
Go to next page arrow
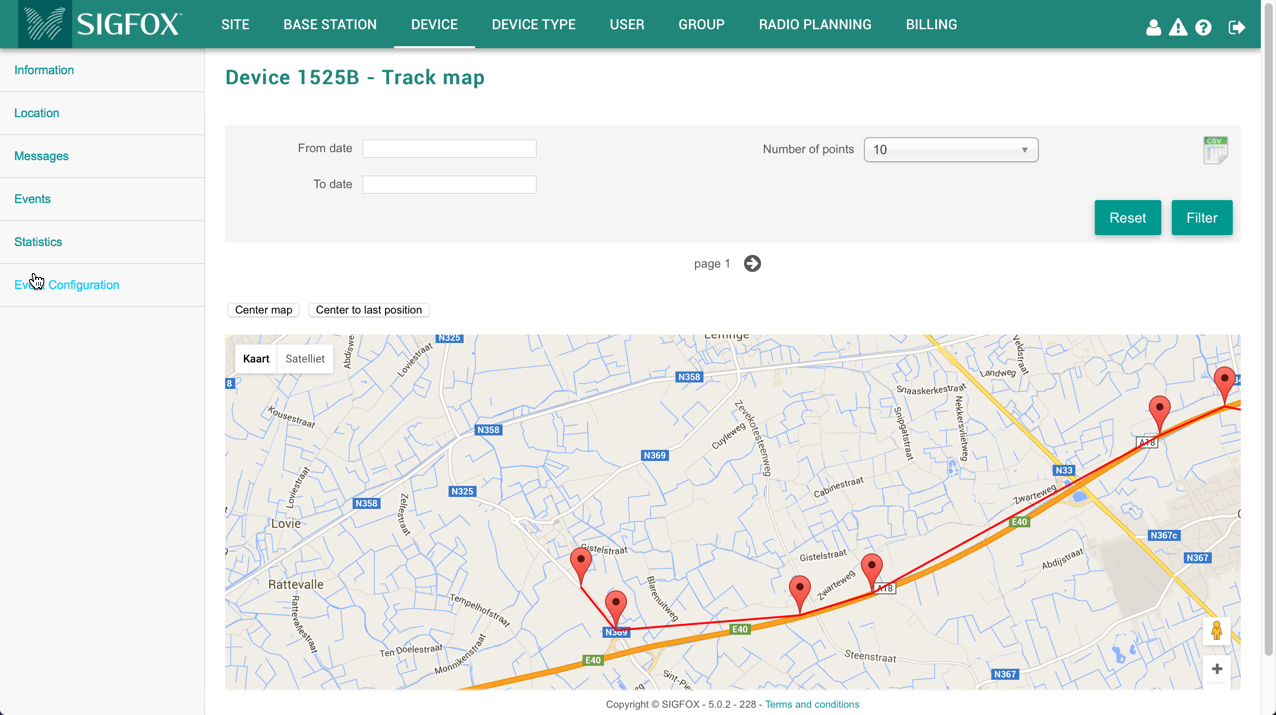[753, 264]
